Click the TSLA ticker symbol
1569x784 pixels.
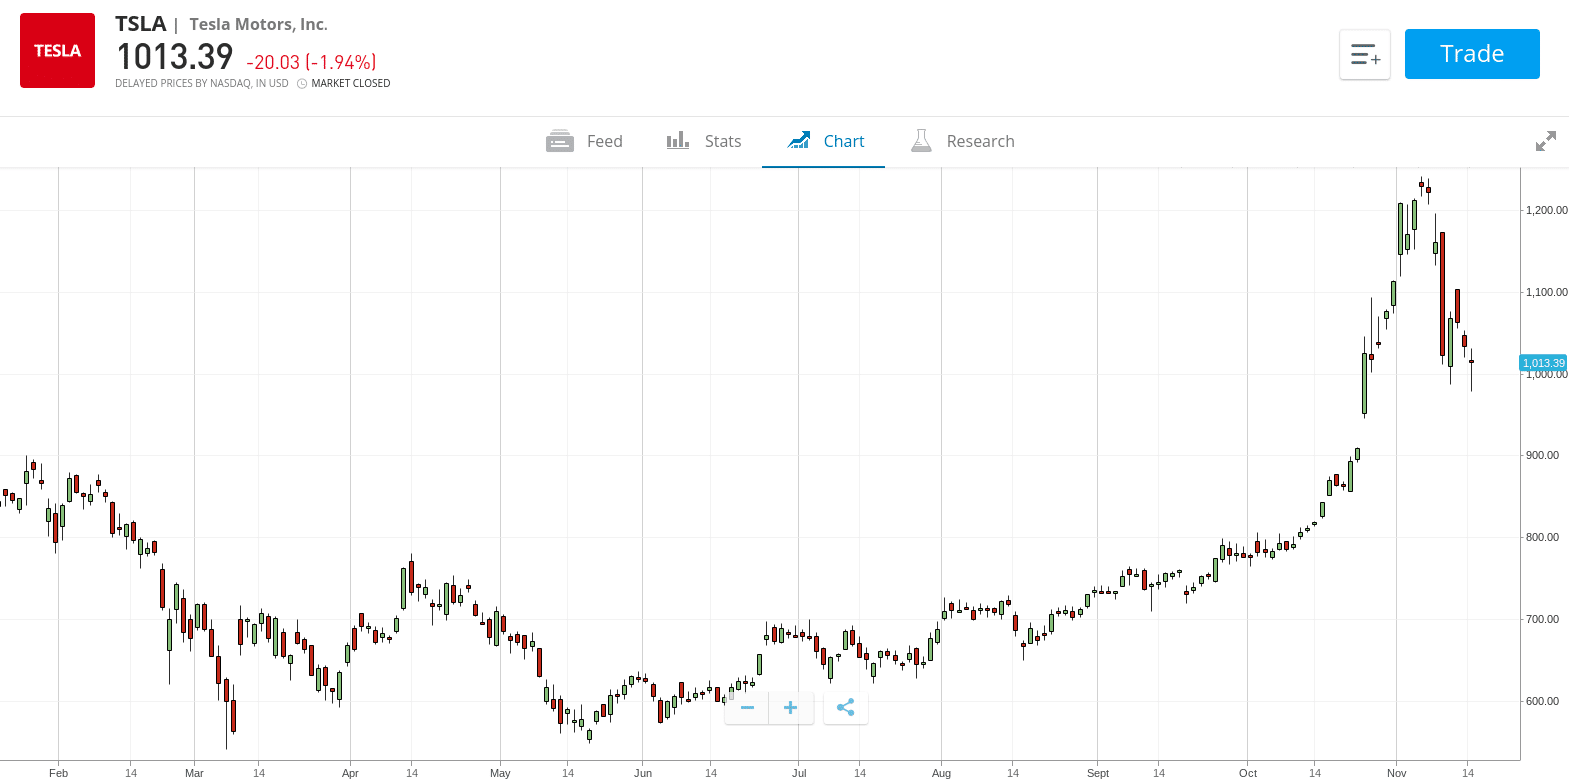pos(141,24)
